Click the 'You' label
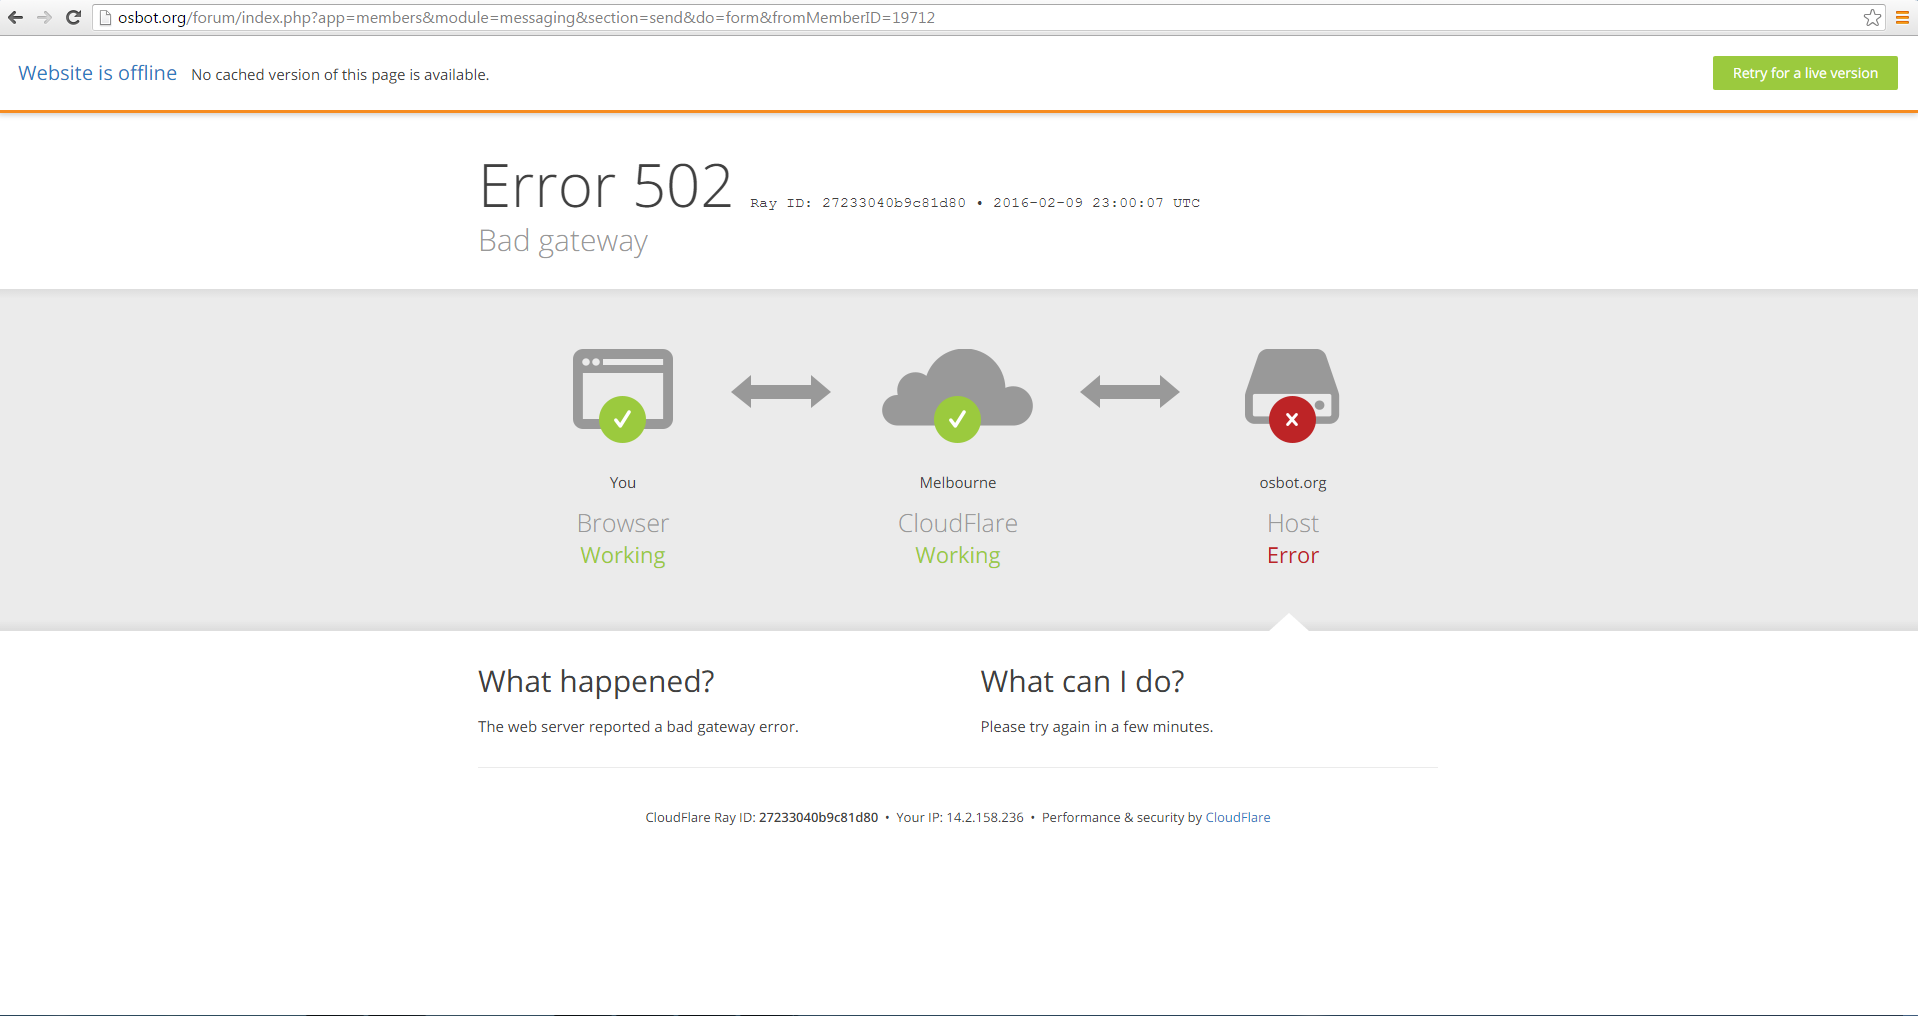The height and width of the screenshot is (1016, 1918). pyautogui.click(x=623, y=482)
